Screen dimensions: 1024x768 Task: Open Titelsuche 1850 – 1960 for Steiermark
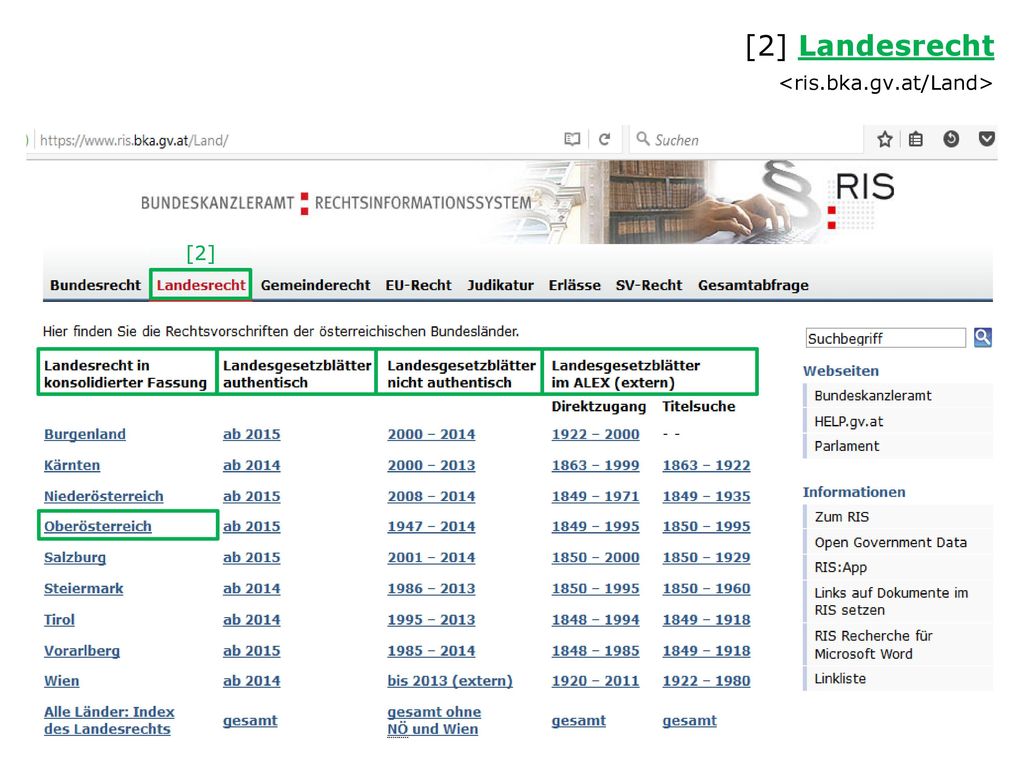pyautogui.click(x=707, y=588)
